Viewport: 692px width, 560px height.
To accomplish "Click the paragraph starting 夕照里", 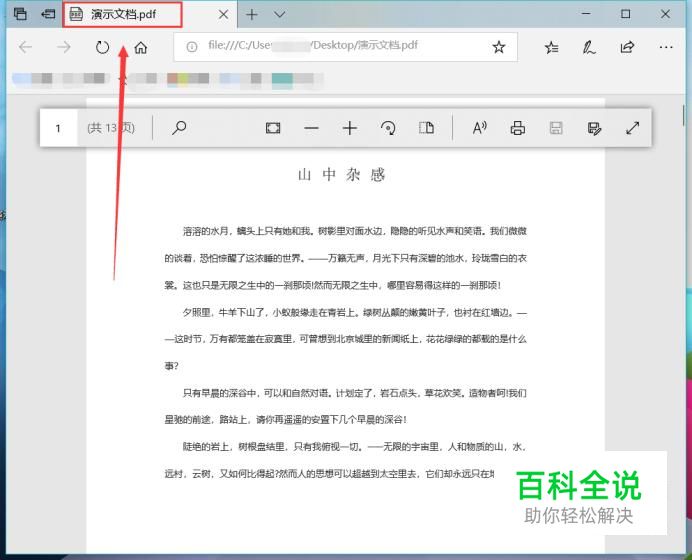I will click(x=346, y=339).
